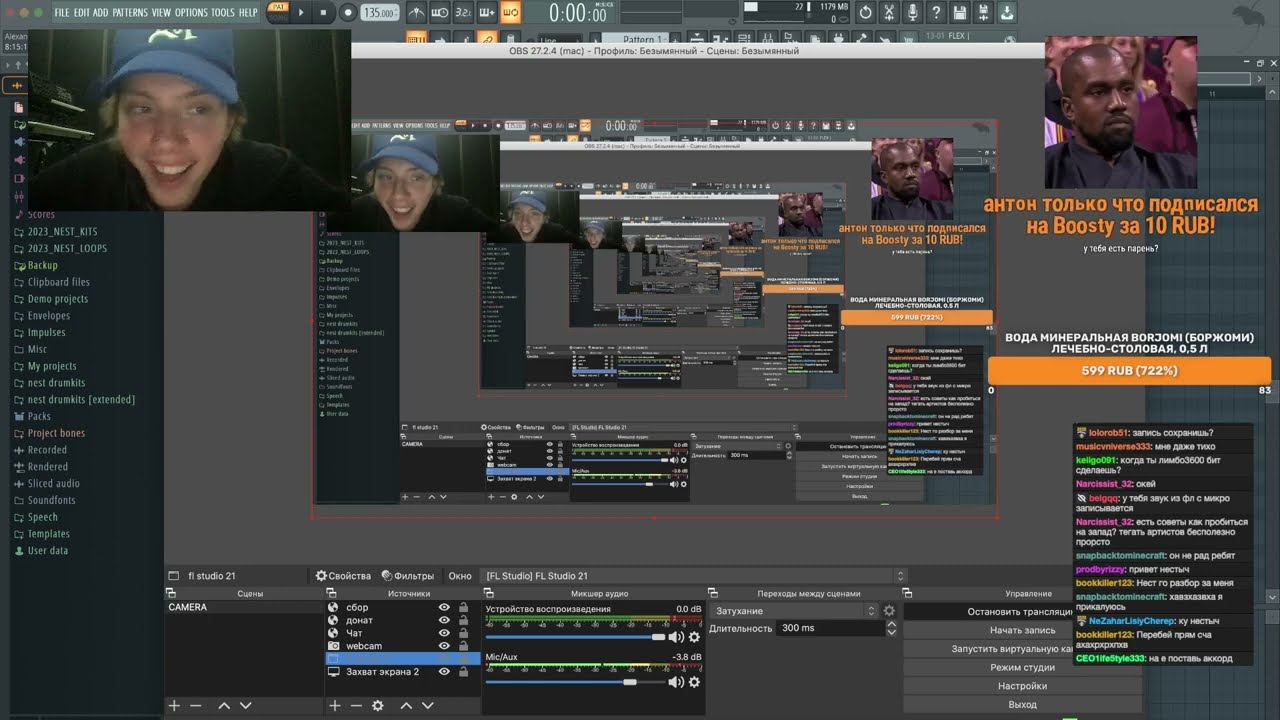The height and width of the screenshot is (720, 1280).
Task: Toggle the lock for донат source
Action: tap(463, 620)
